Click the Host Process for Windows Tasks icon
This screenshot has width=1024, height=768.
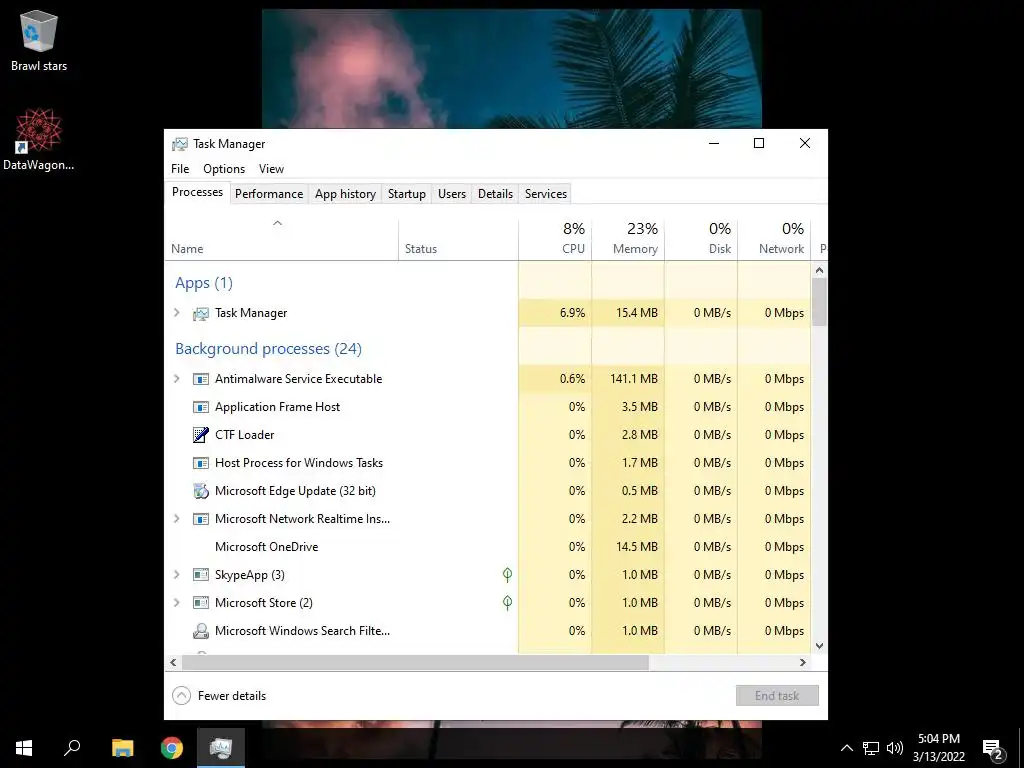[x=200, y=463]
